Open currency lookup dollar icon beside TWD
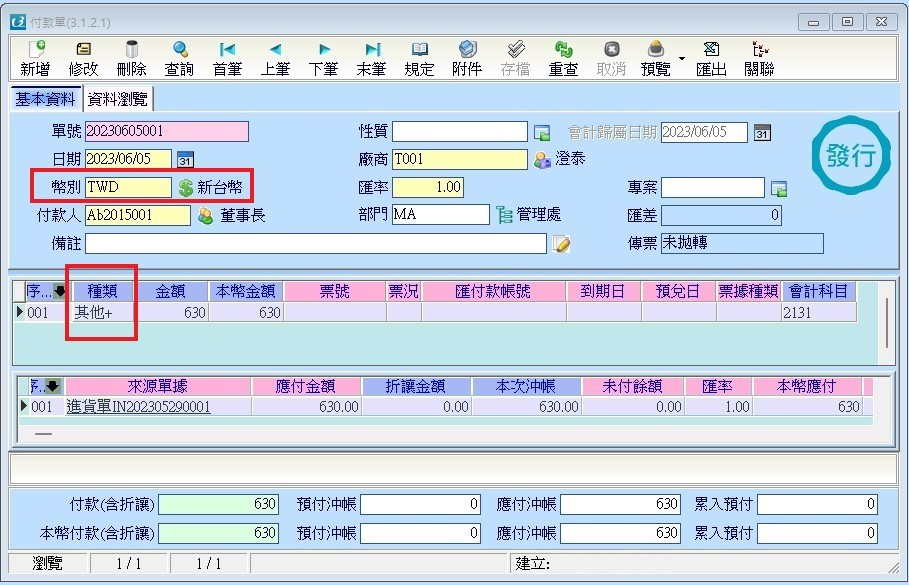 point(186,187)
